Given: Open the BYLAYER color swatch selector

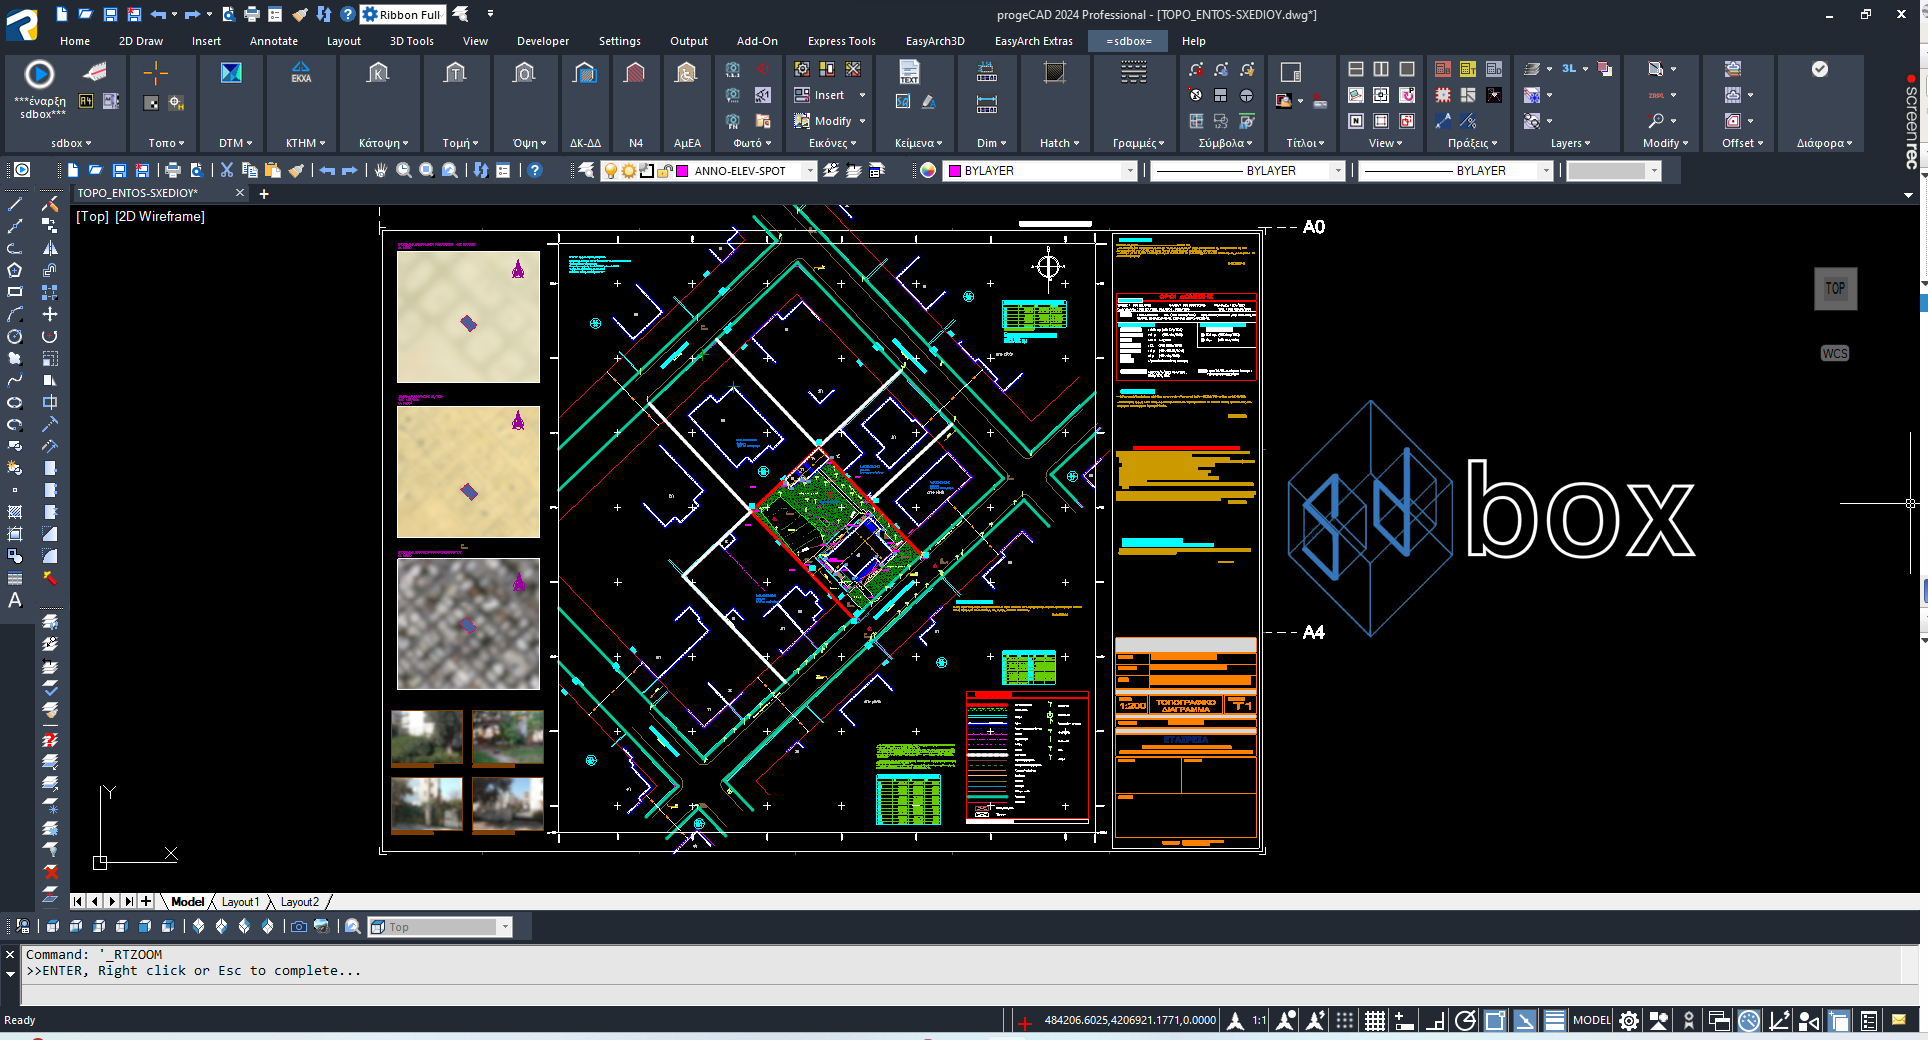Looking at the screenshot, I should click(x=1041, y=171).
